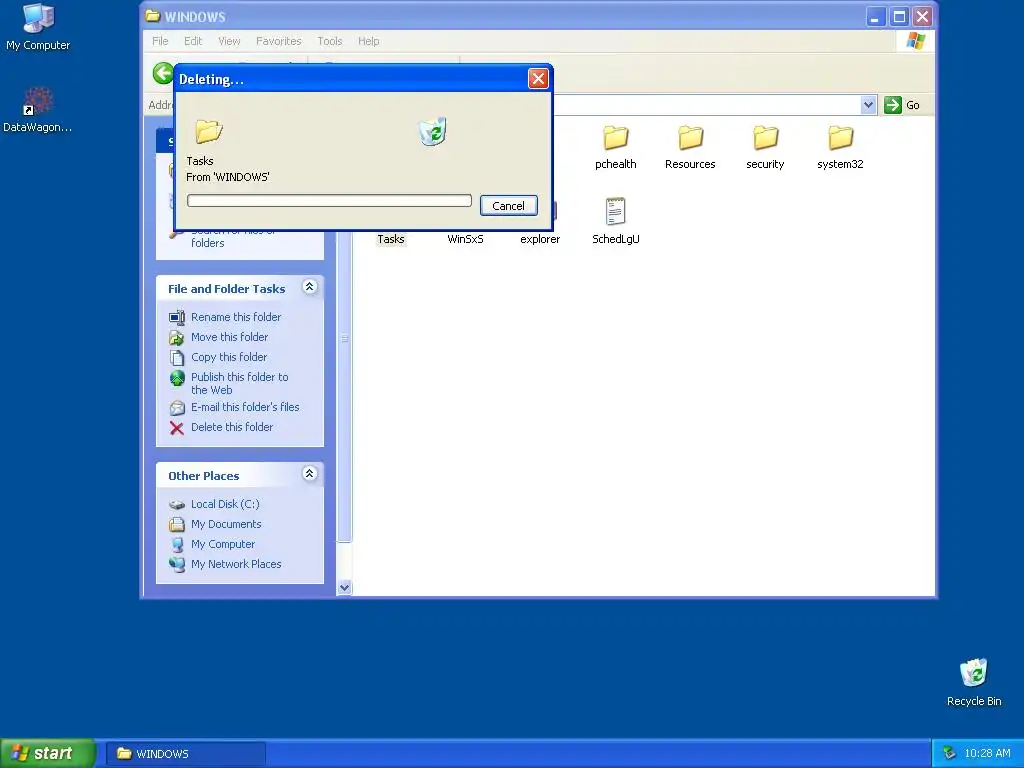
Task: Click E-mail this folder's files
Action: click(245, 407)
